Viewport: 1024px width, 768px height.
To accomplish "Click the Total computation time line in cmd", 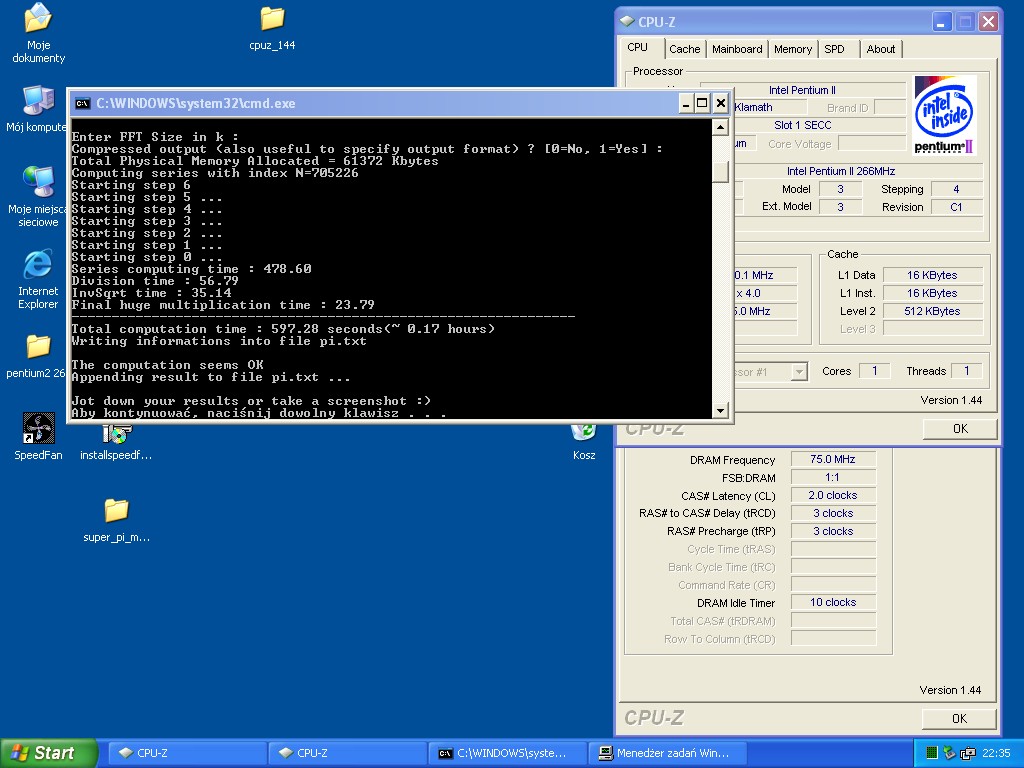I will (x=283, y=328).
